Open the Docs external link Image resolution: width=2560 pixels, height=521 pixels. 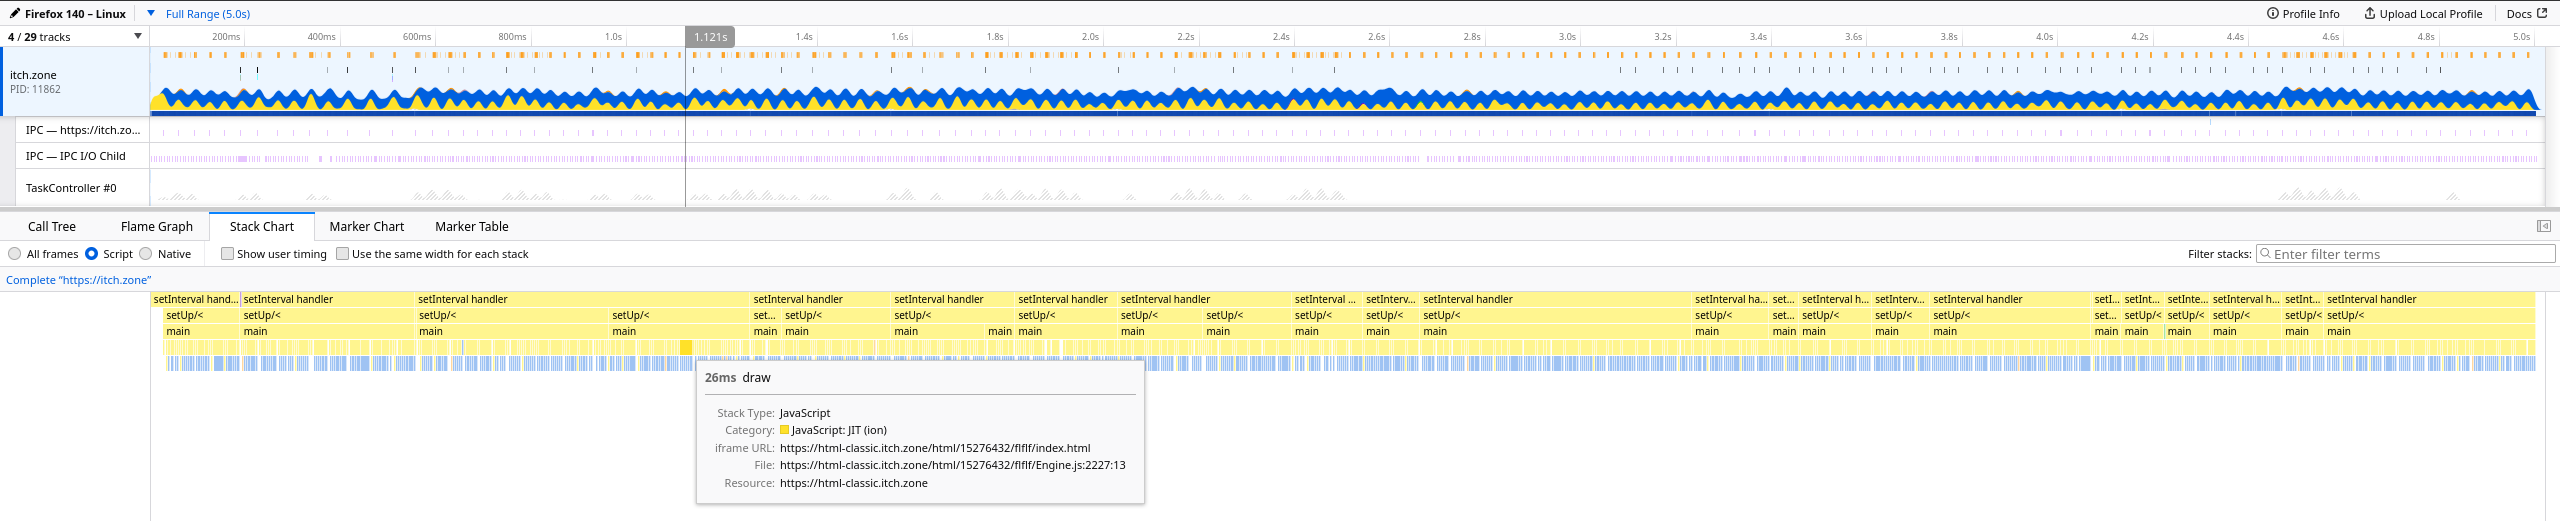click(x=2527, y=14)
